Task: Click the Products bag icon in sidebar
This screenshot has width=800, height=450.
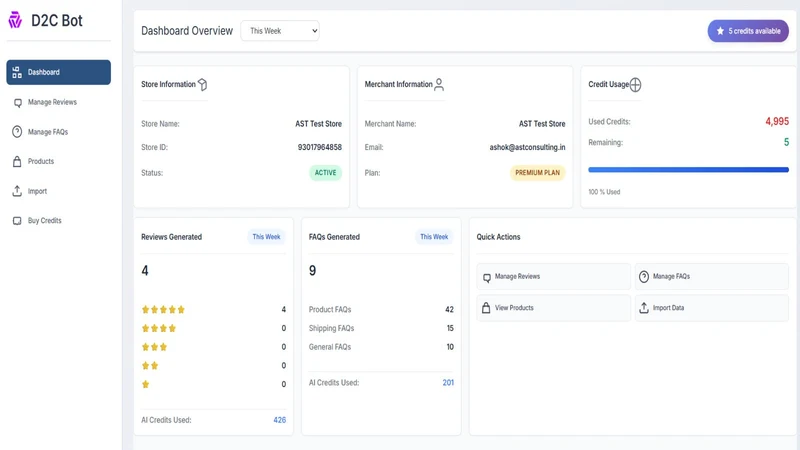Action: [17, 161]
